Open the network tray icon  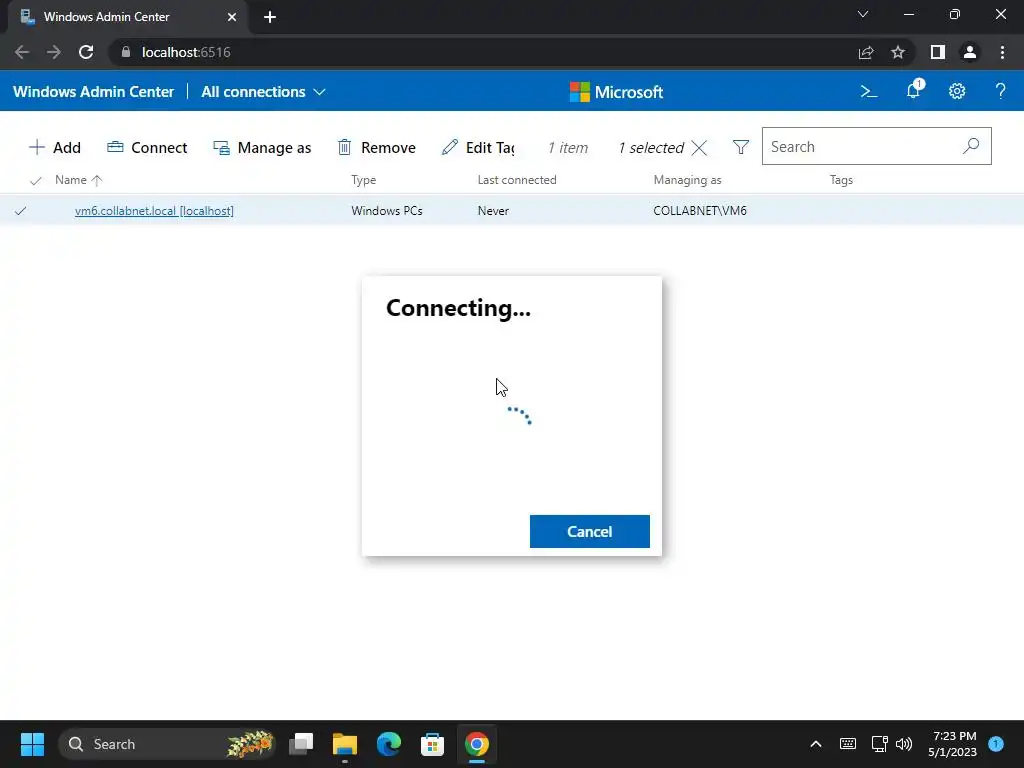879,744
